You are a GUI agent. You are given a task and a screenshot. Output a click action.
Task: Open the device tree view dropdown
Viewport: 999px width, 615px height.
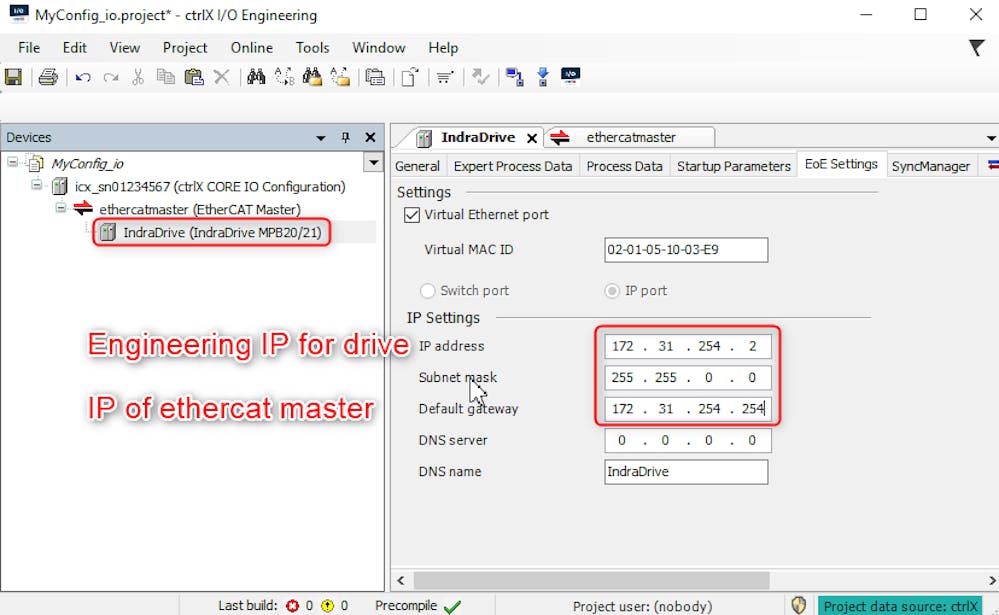[373, 163]
